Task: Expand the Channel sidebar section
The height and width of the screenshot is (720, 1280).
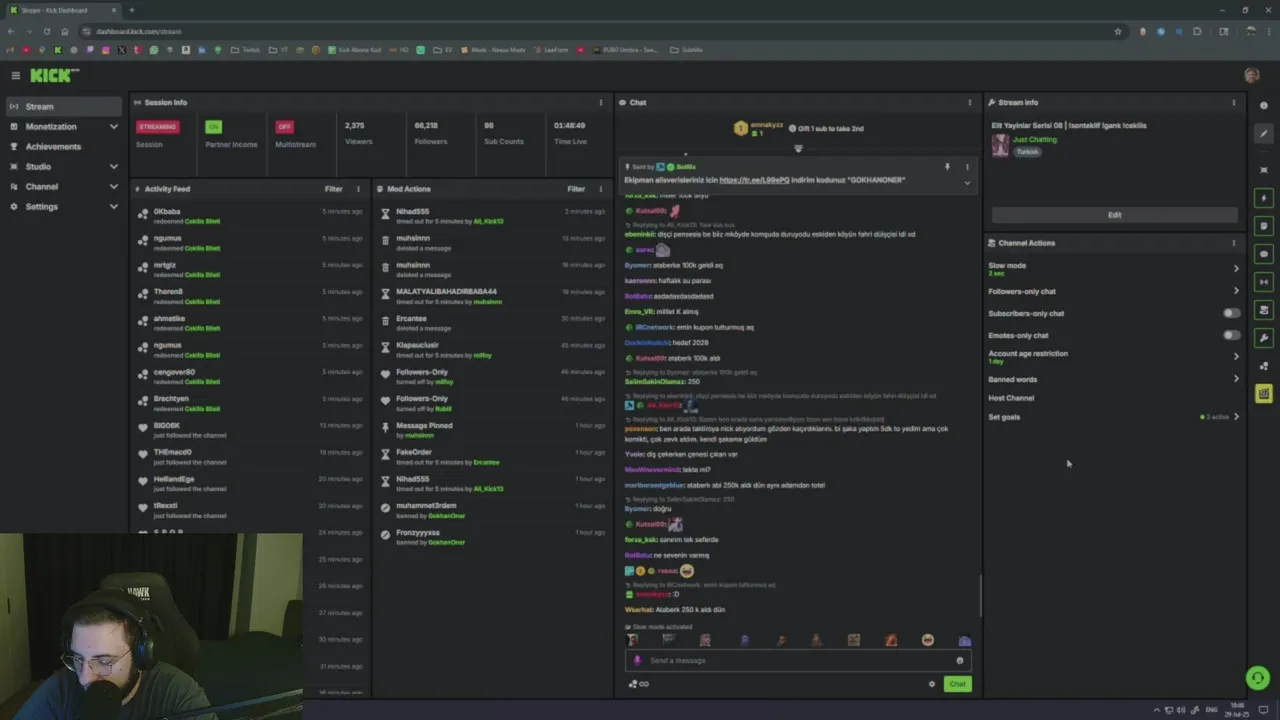Action: point(113,187)
